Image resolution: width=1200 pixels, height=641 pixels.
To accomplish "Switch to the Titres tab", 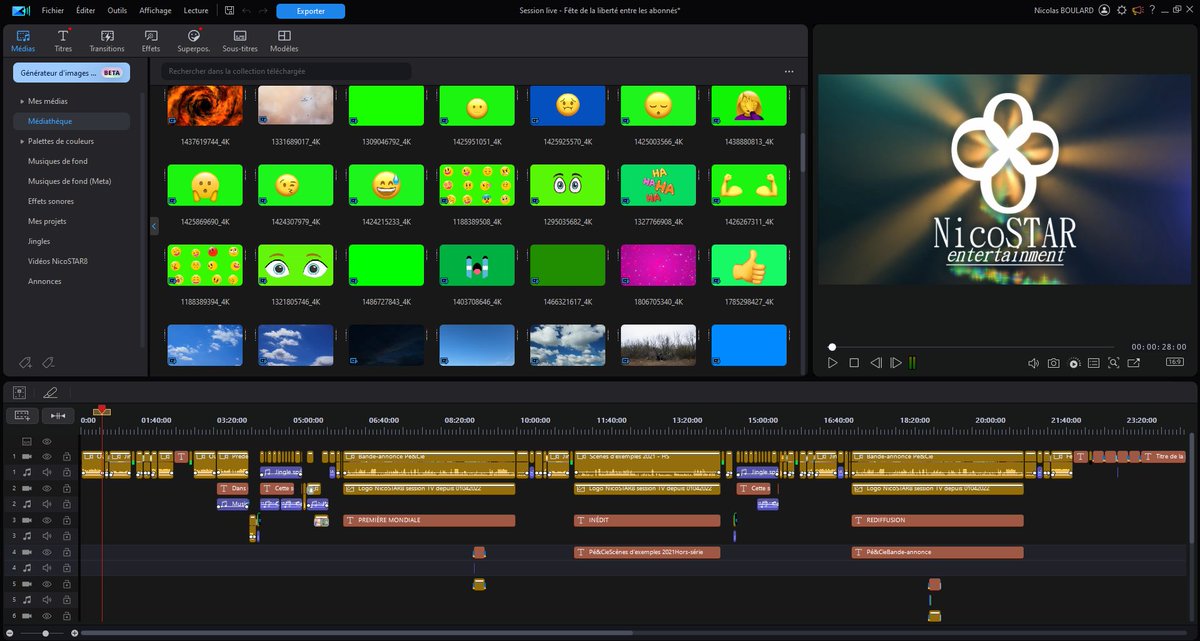I will (63, 40).
